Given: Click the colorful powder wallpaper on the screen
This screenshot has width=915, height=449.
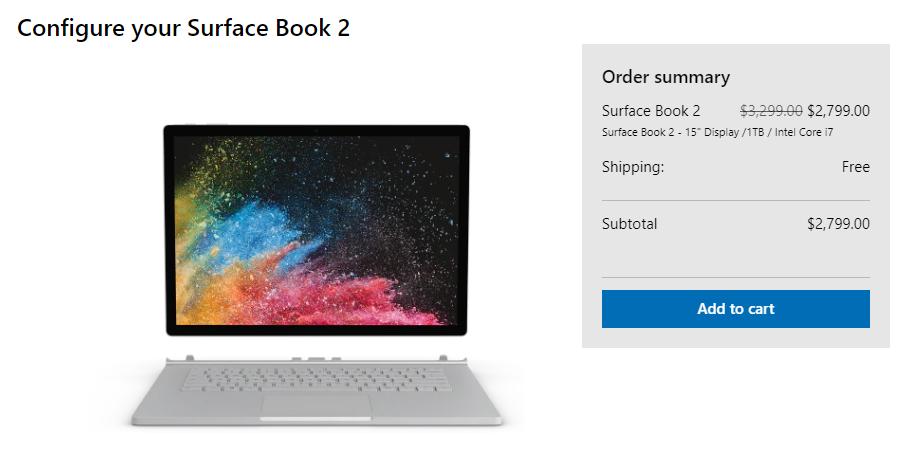Looking at the screenshot, I should tap(317, 231).
